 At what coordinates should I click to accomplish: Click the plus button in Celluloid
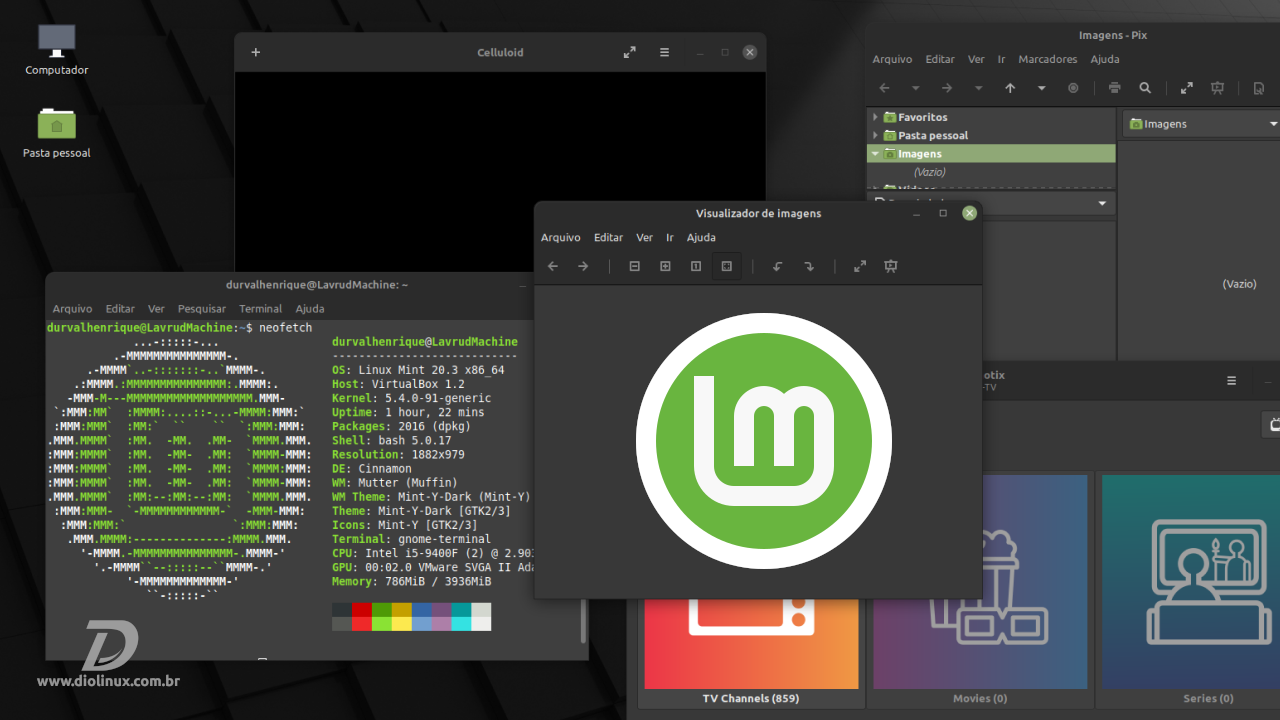[255, 52]
